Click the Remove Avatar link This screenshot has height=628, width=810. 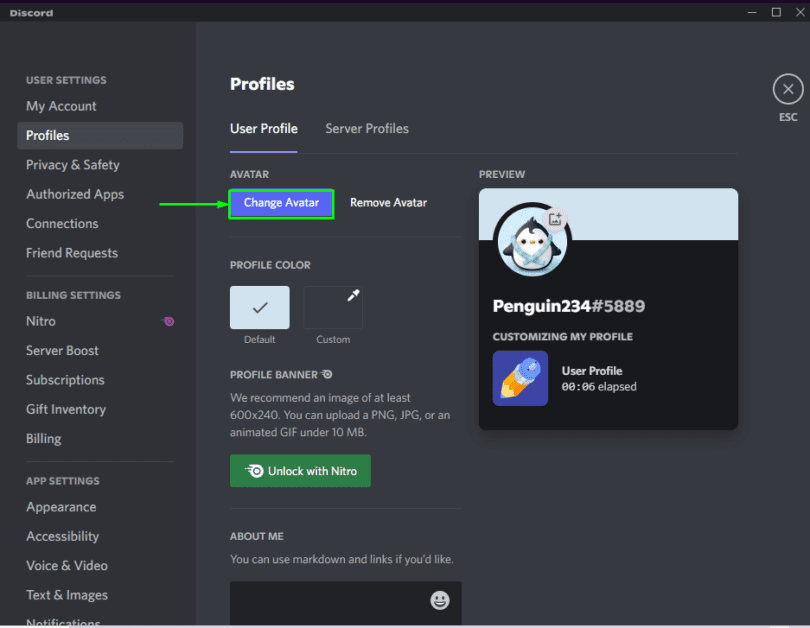coord(388,203)
